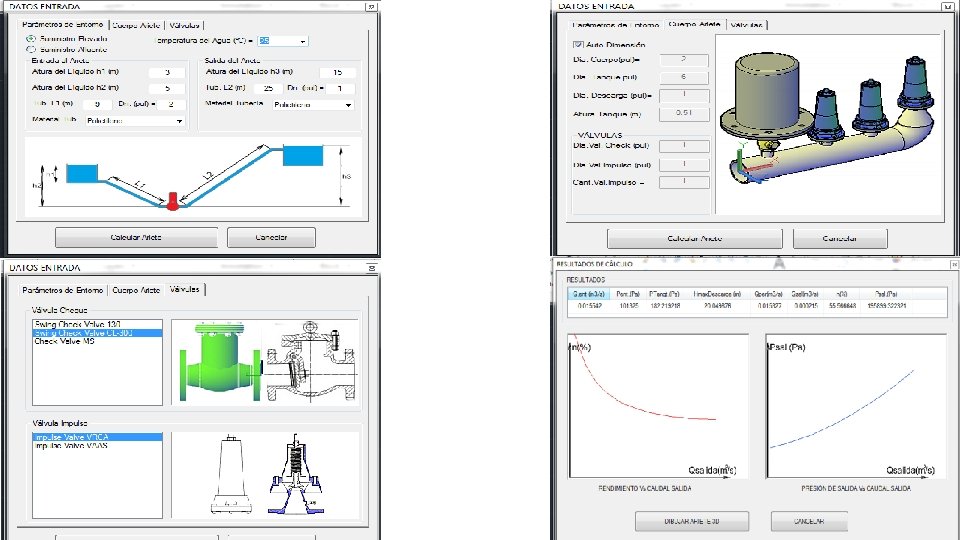The image size is (960, 540).
Task: Select the Check Valve MS list entry
Action: [x=97, y=342]
